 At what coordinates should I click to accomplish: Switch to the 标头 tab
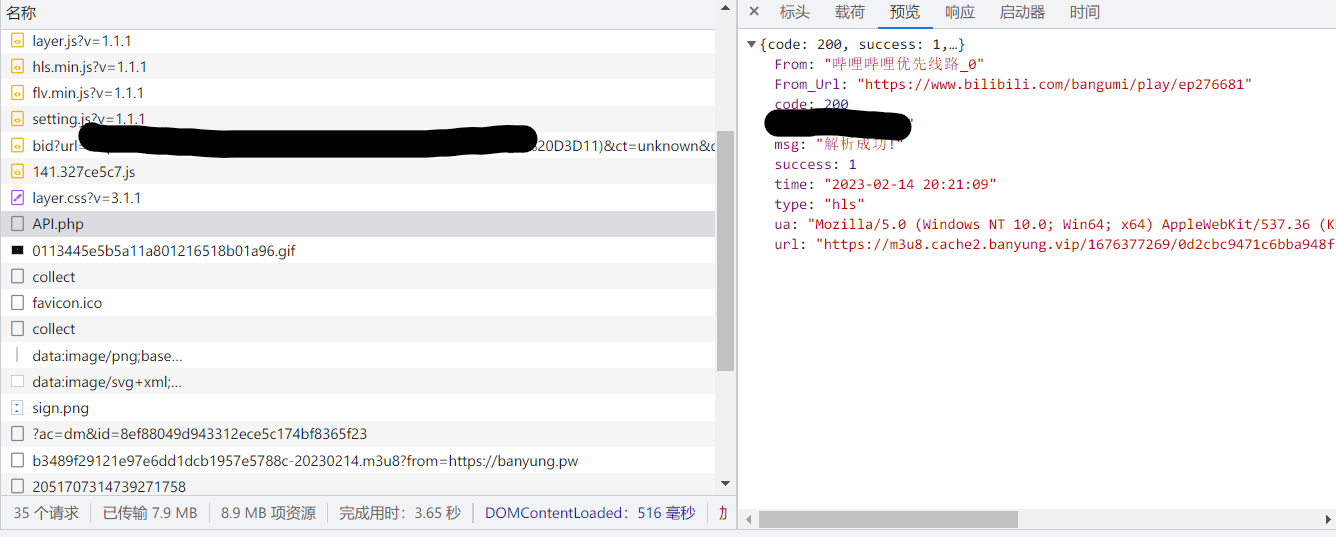click(x=795, y=12)
